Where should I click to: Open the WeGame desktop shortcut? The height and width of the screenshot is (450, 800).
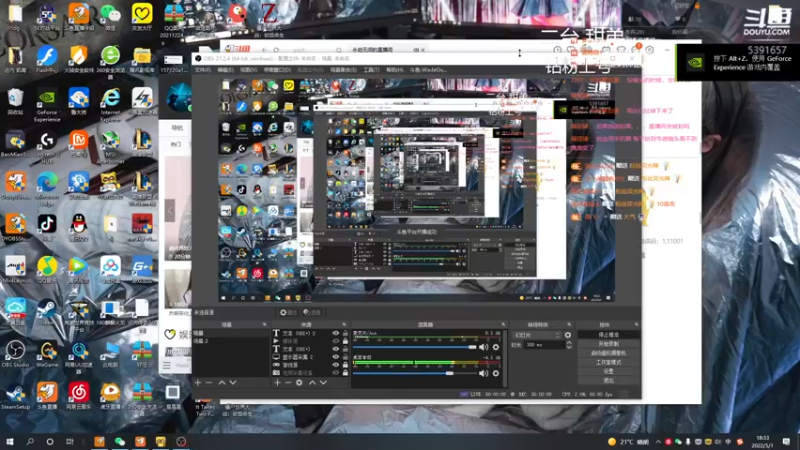tap(47, 352)
